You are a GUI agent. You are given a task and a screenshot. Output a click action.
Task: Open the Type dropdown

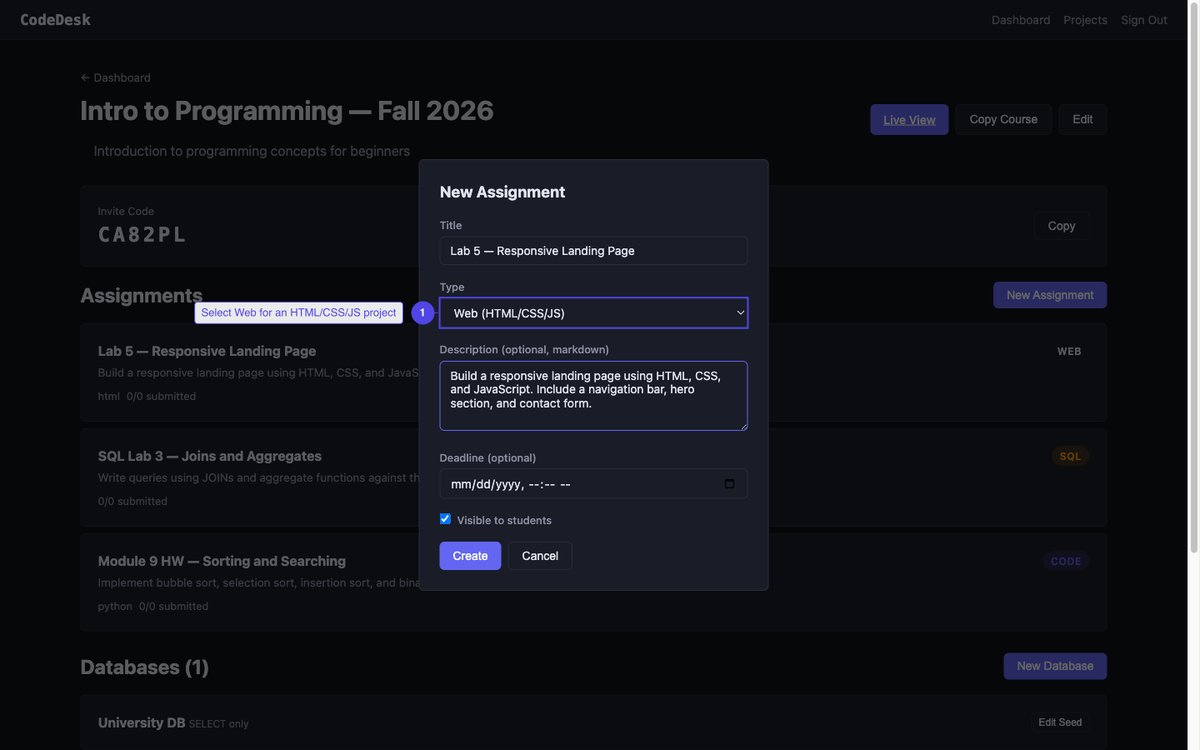point(593,313)
